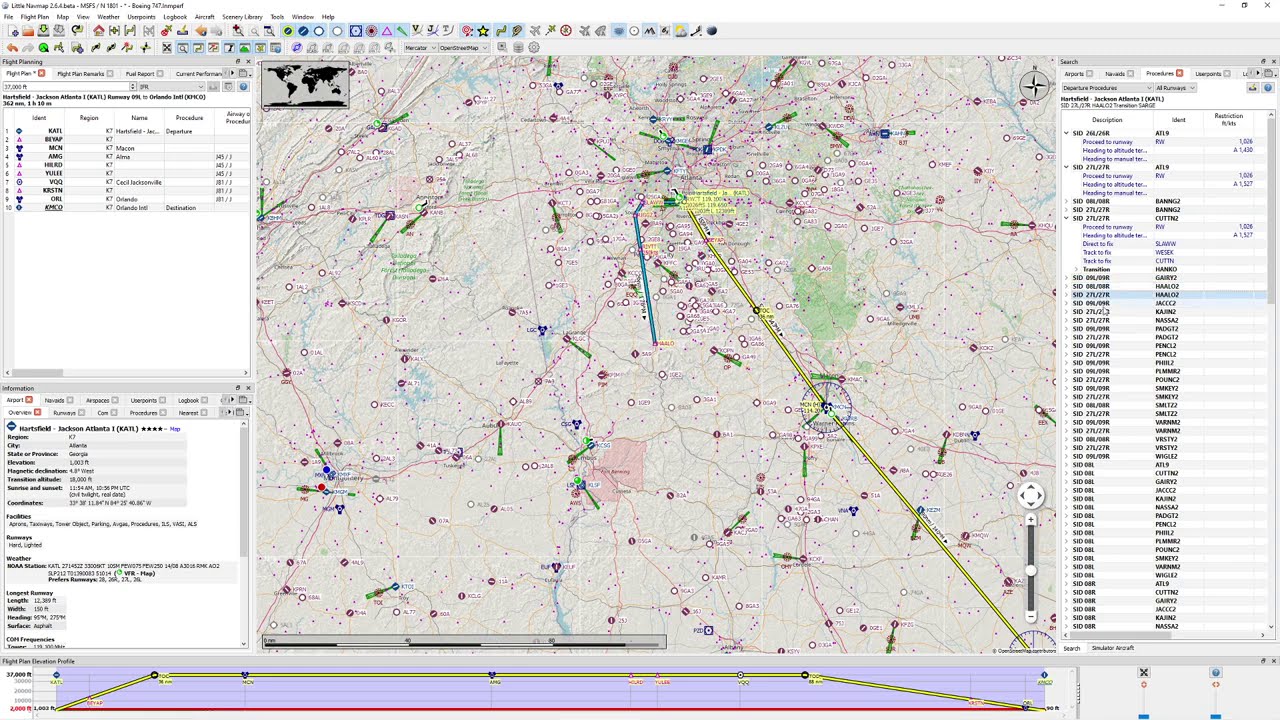Click the compass north-arrow aircraft icon on map
Screen dimensions: 1280x720
(1034, 86)
